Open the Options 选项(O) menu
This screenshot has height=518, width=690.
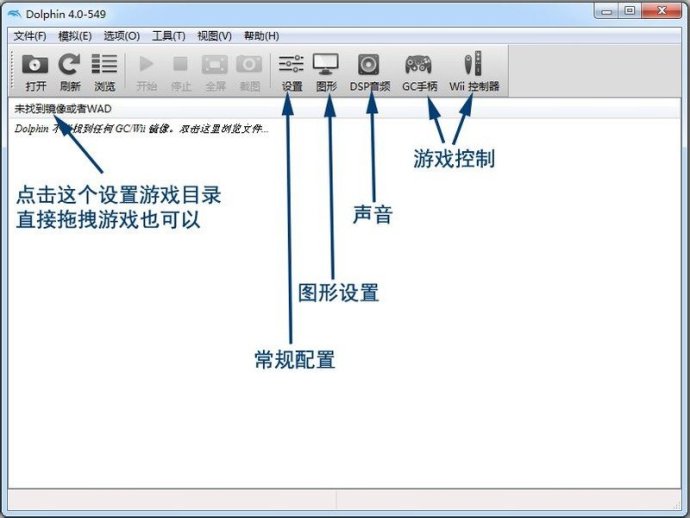[122, 36]
